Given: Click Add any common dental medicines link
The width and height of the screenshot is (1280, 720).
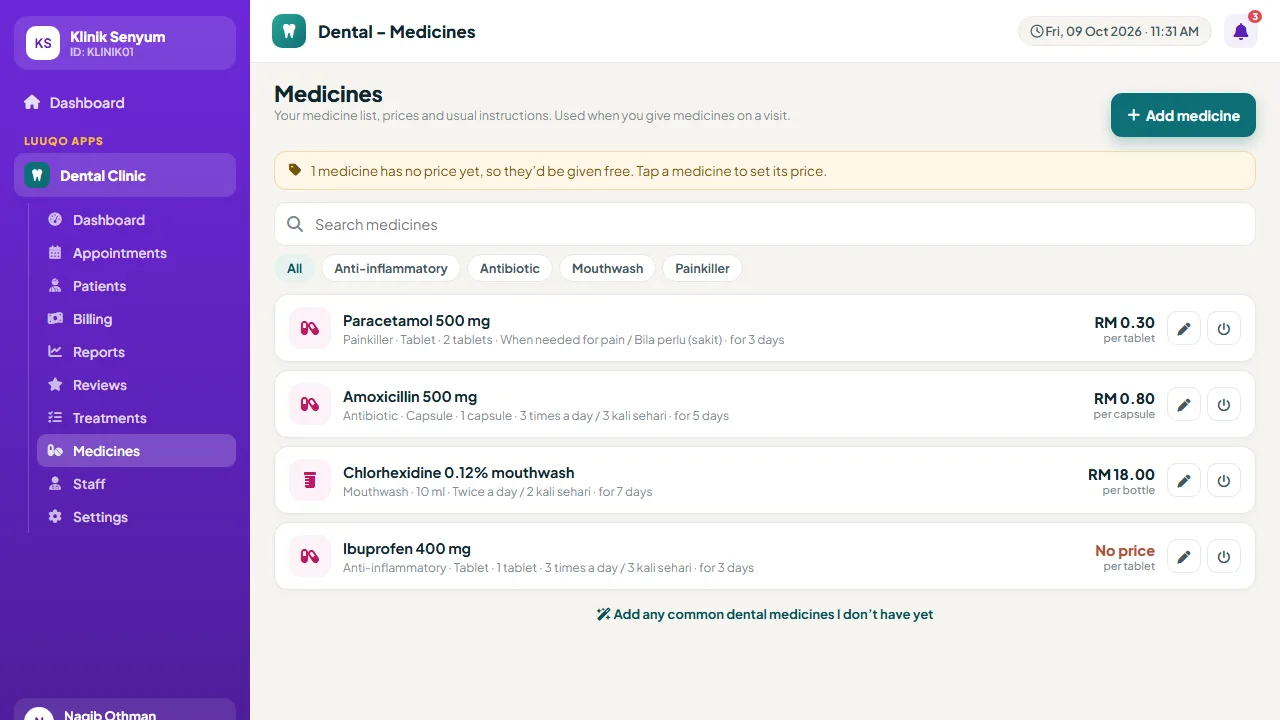Looking at the screenshot, I should (x=765, y=614).
